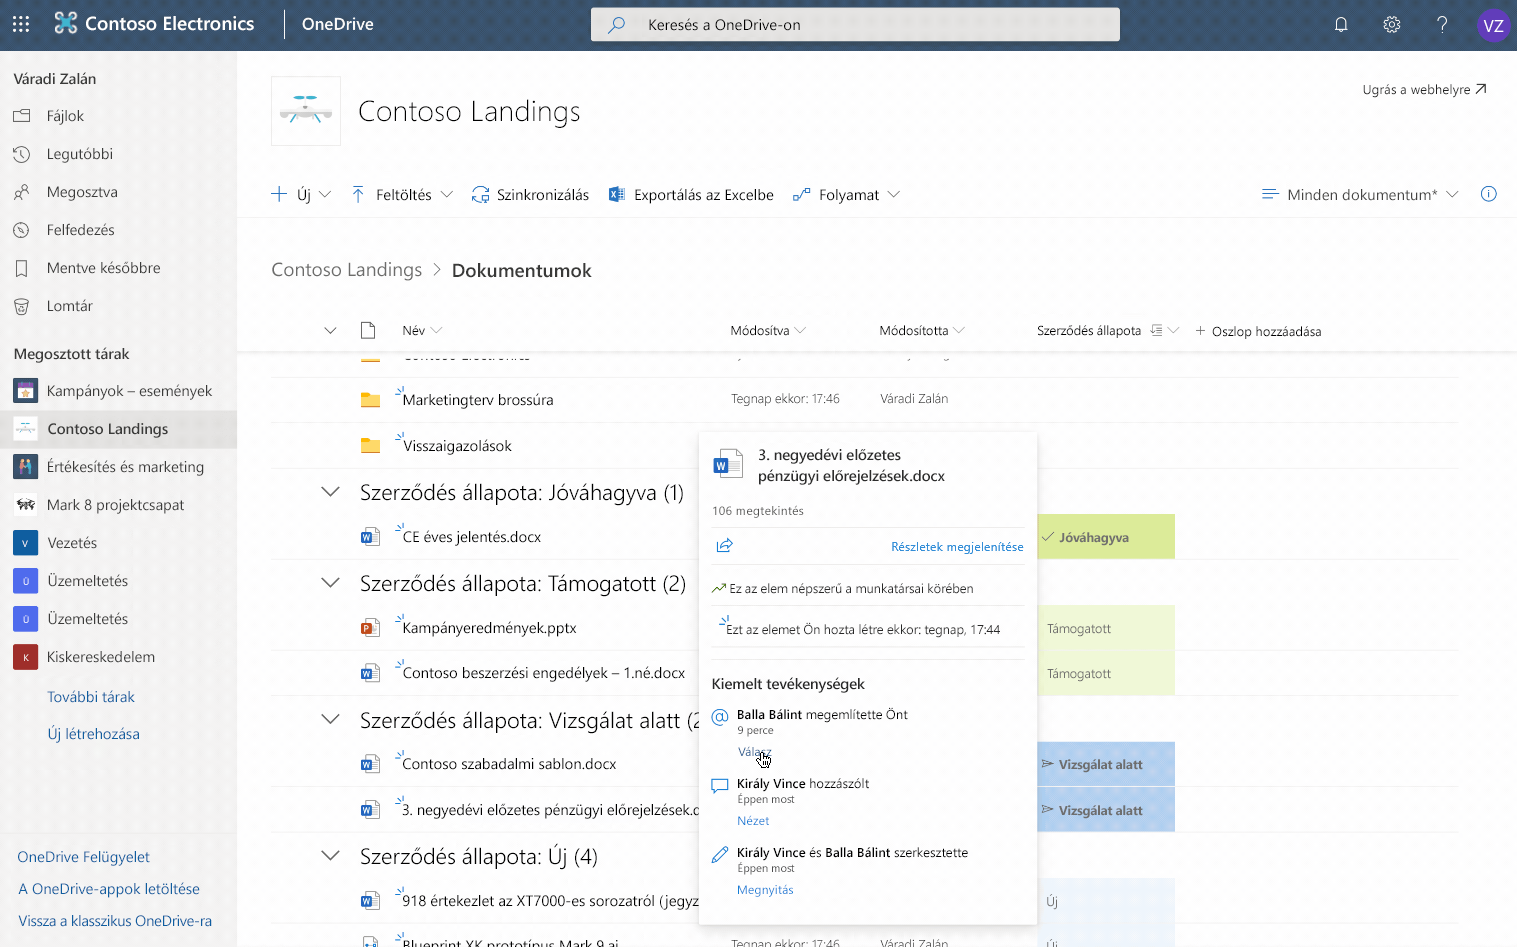Collapse the Vizsgálat alatt group
Screen dimensions: 1517x947
point(330,720)
